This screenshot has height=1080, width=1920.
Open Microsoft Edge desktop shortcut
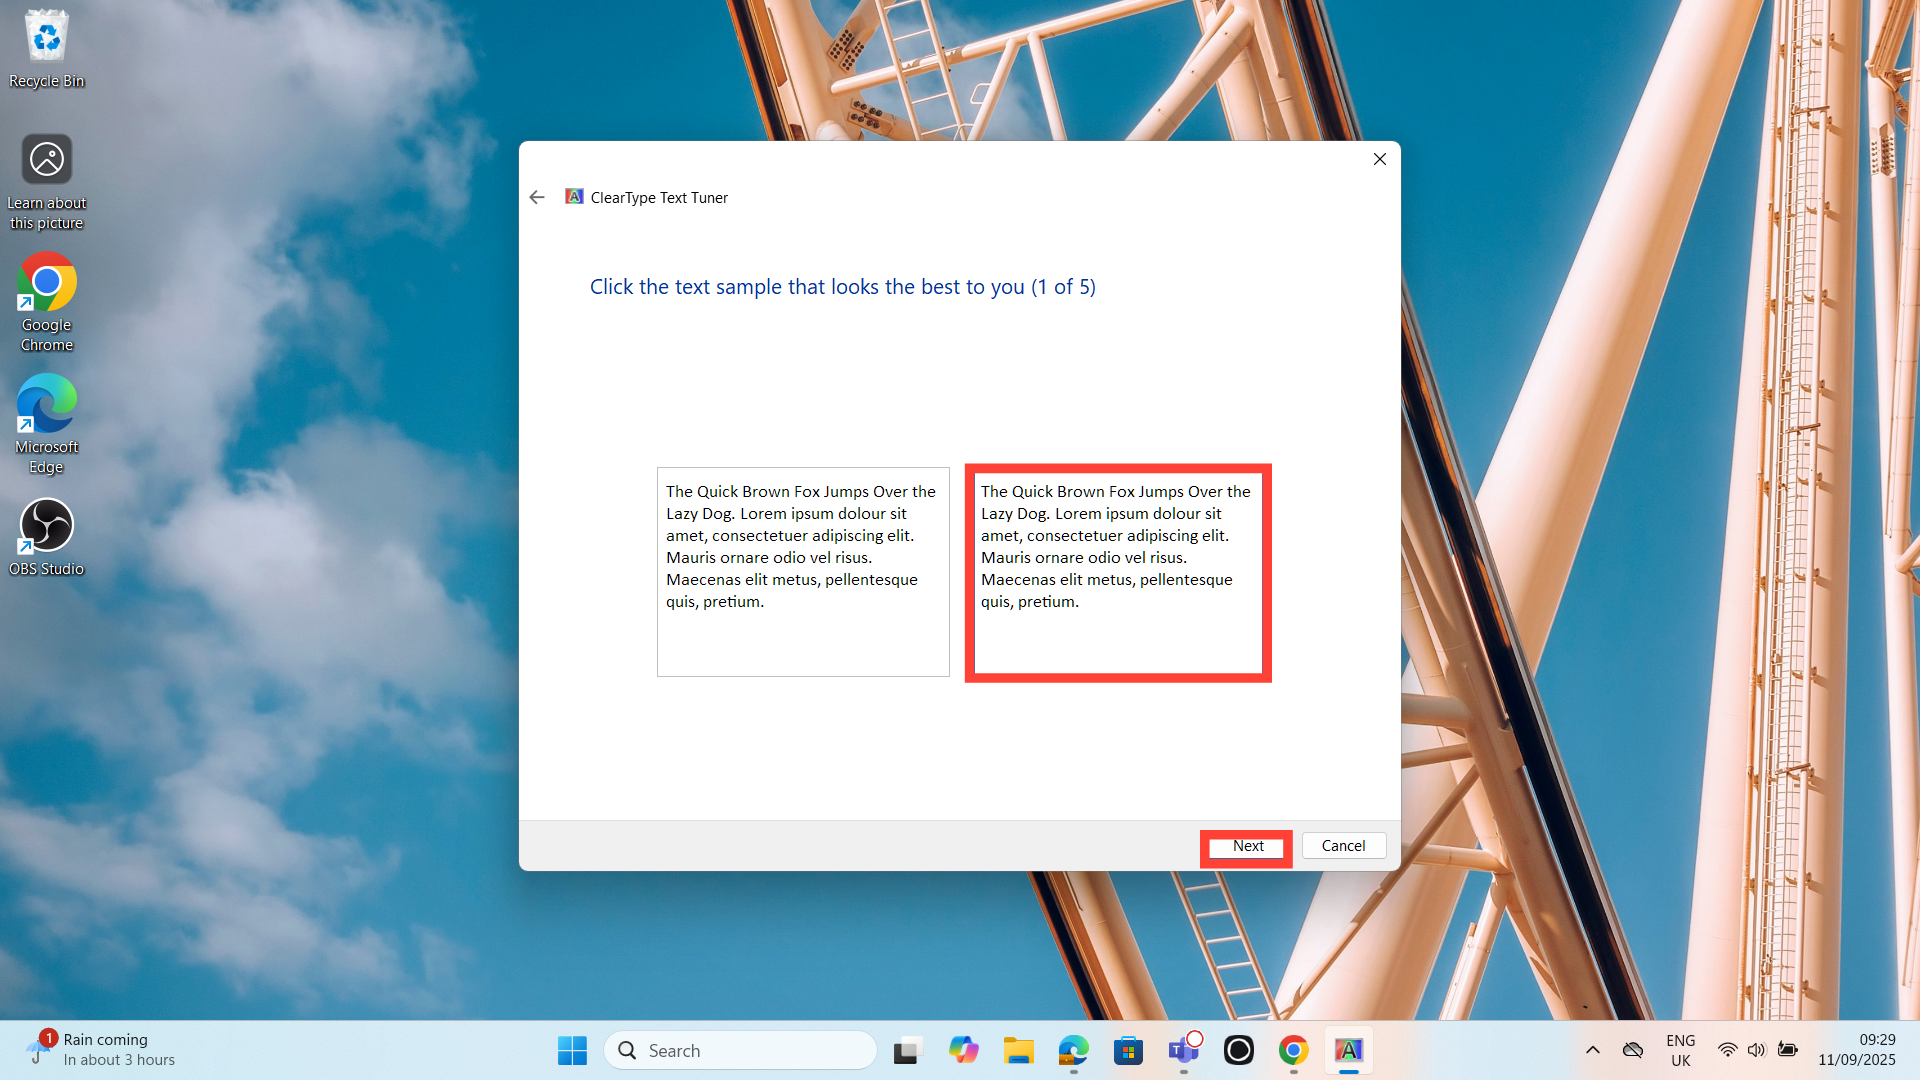pyautogui.click(x=46, y=423)
